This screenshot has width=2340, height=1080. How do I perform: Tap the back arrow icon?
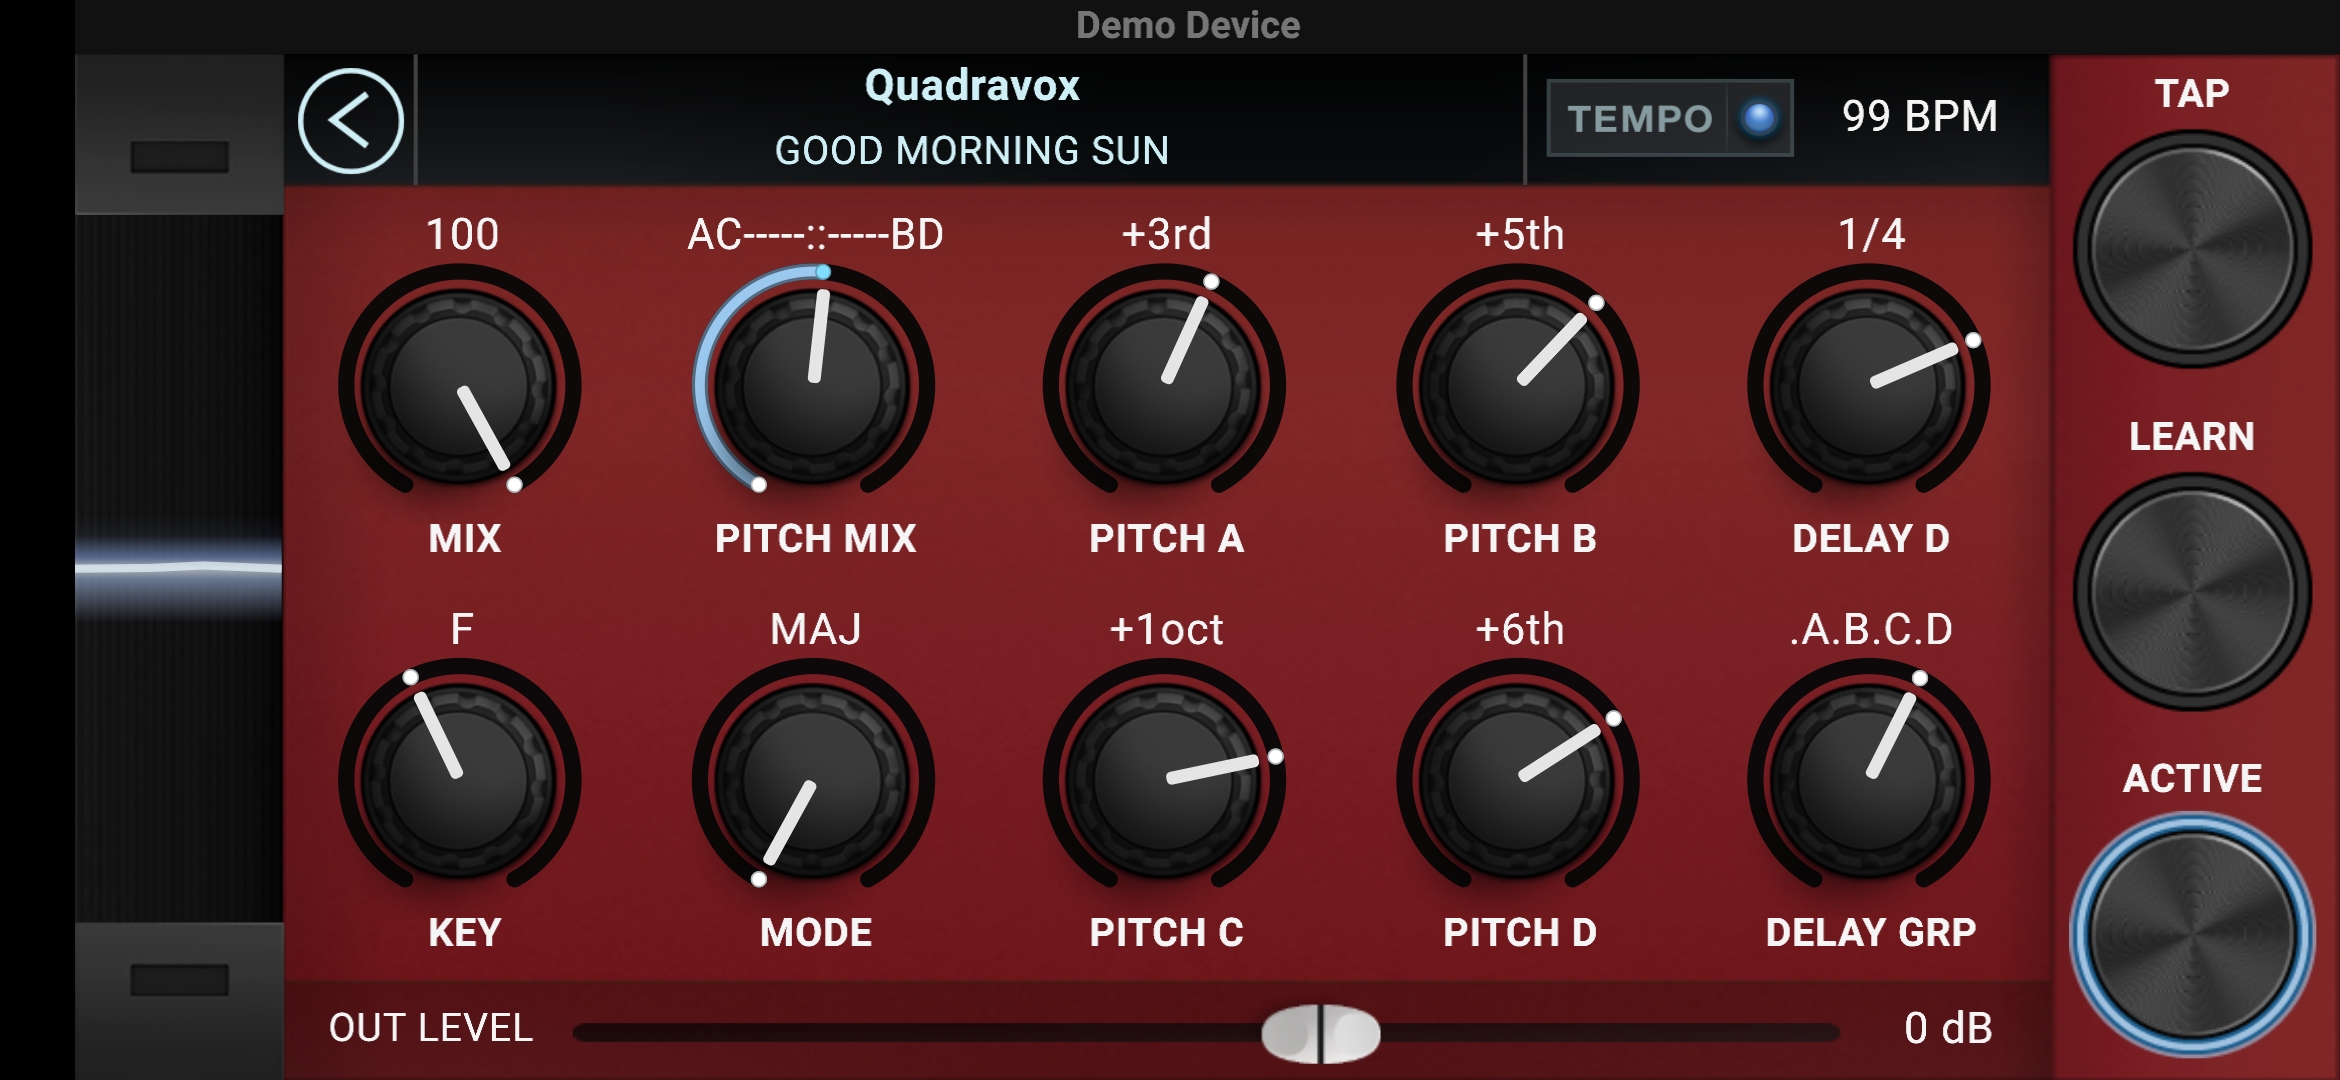pos(350,121)
